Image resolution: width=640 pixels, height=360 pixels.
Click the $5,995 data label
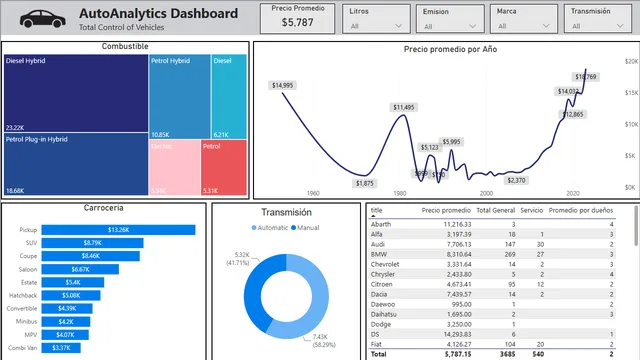pos(451,142)
